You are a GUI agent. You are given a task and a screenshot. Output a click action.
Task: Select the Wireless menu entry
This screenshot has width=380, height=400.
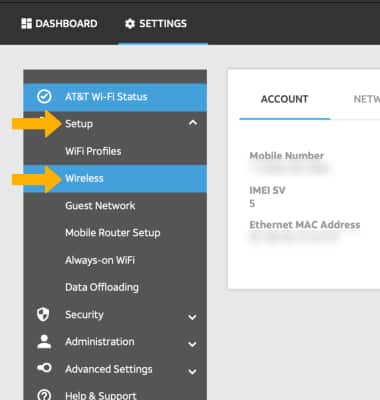[x=115, y=179]
